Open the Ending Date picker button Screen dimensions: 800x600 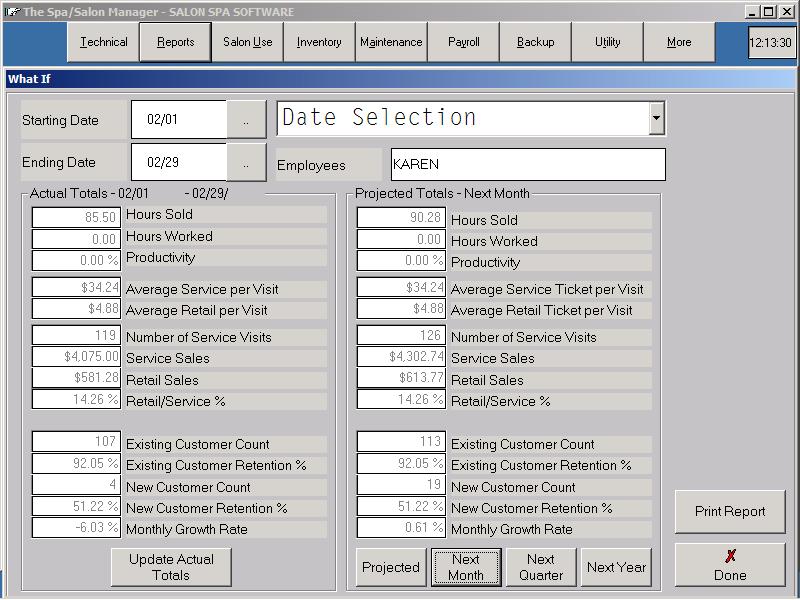pyautogui.click(x=247, y=162)
